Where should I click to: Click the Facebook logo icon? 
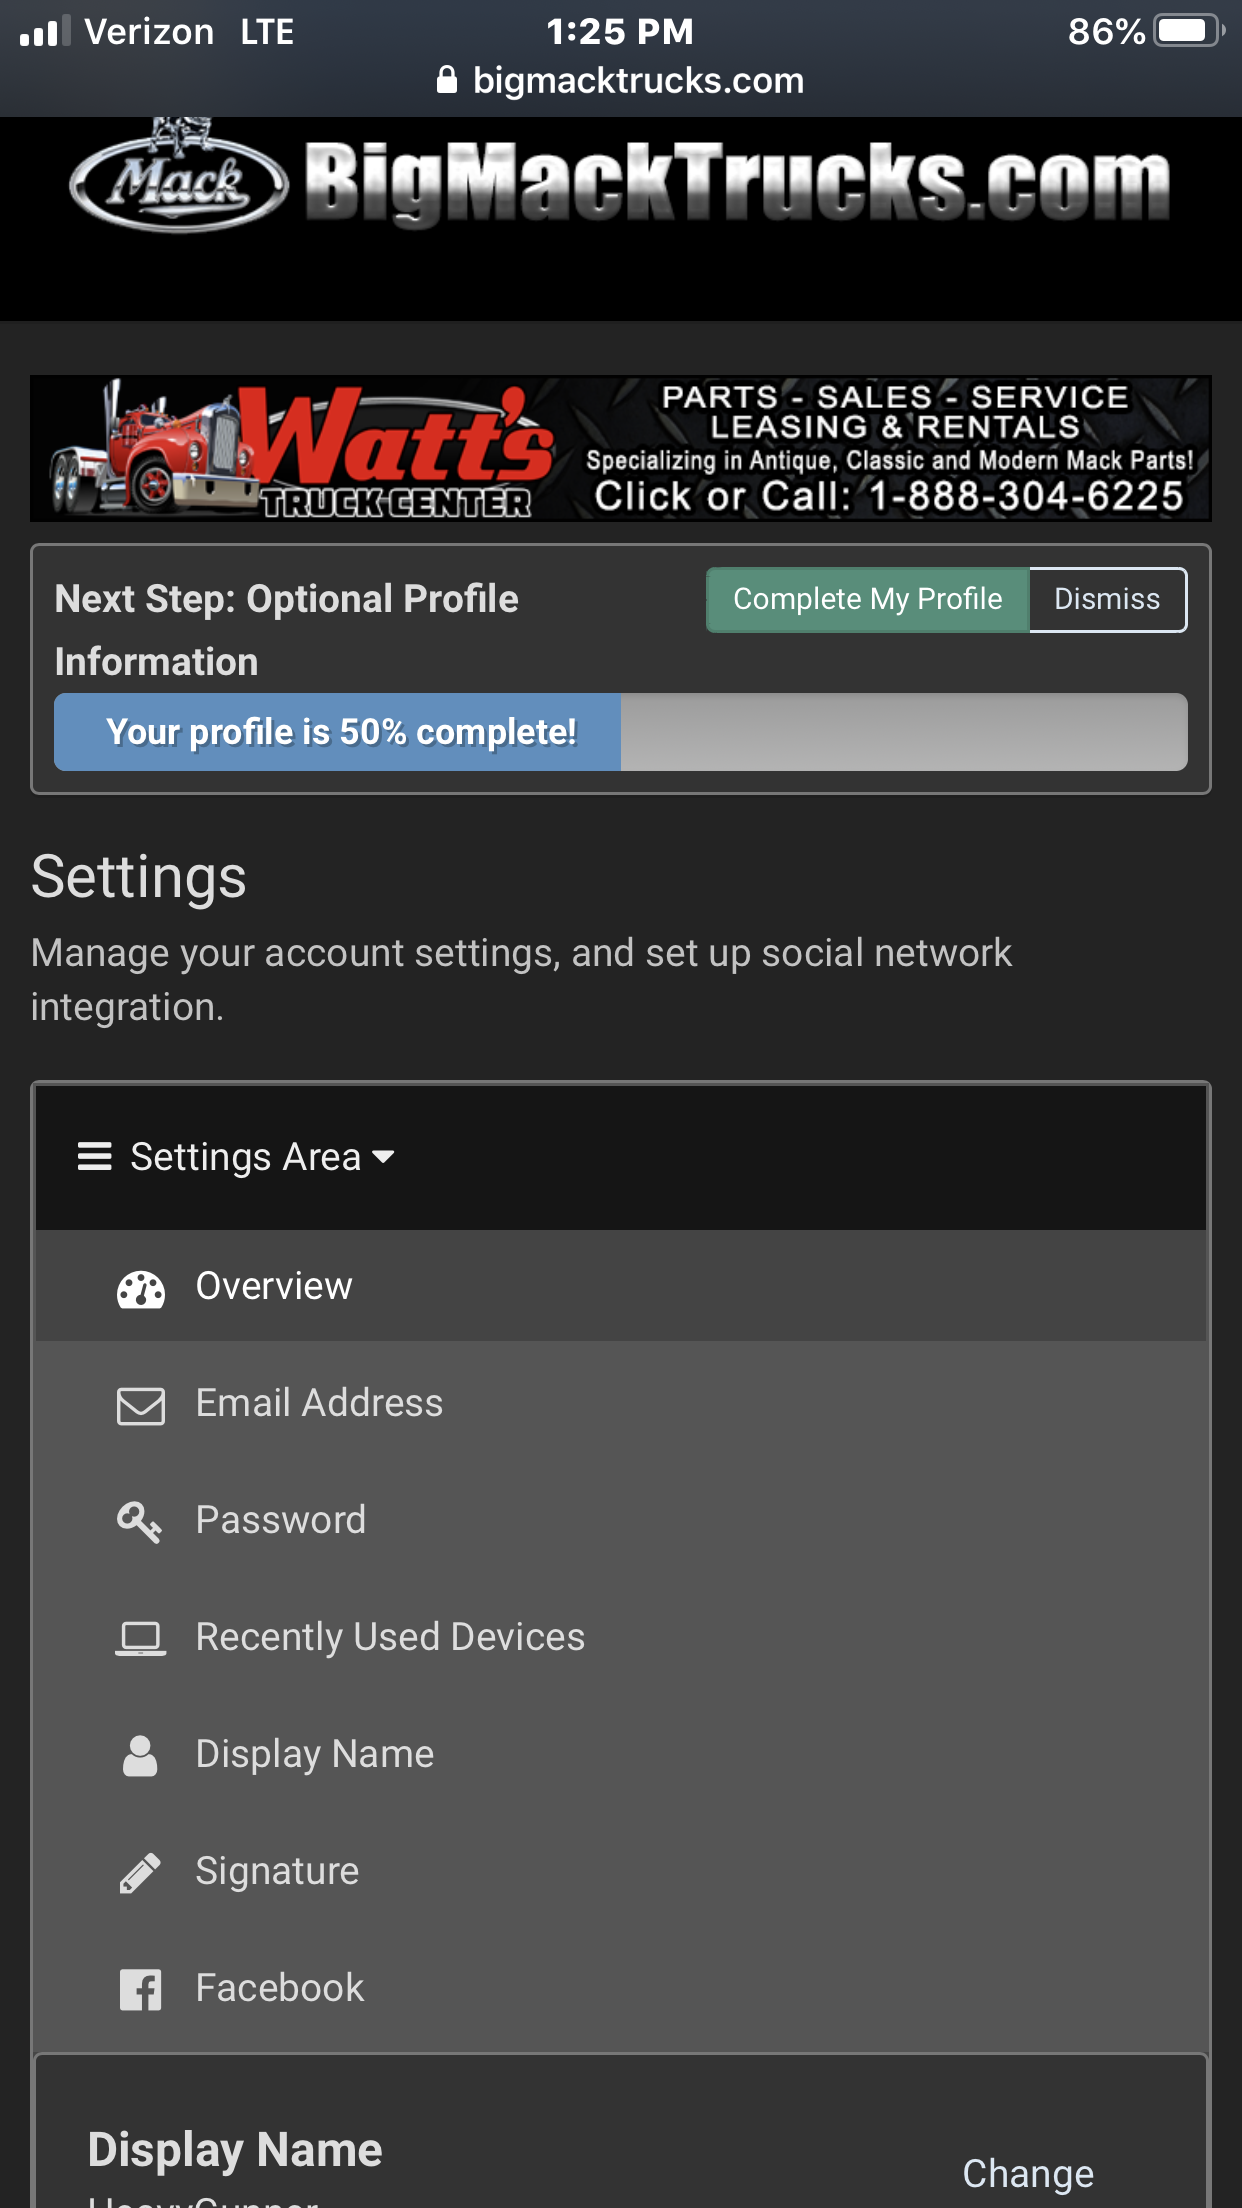(140, 1989)
